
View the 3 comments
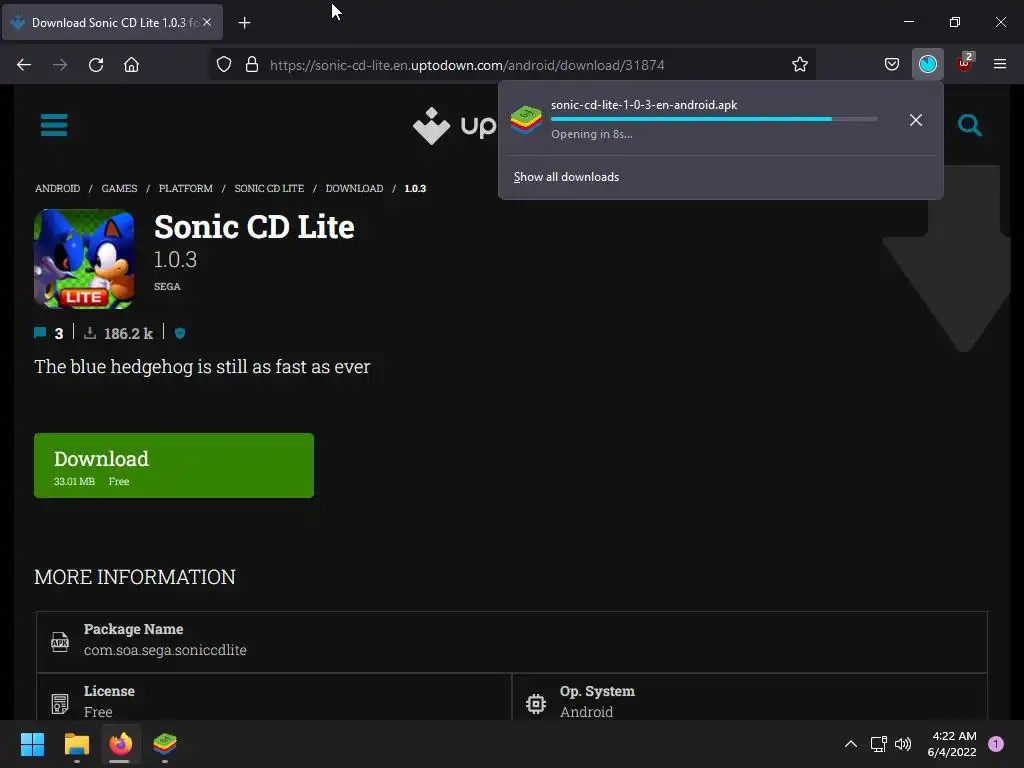pos(49,334)
